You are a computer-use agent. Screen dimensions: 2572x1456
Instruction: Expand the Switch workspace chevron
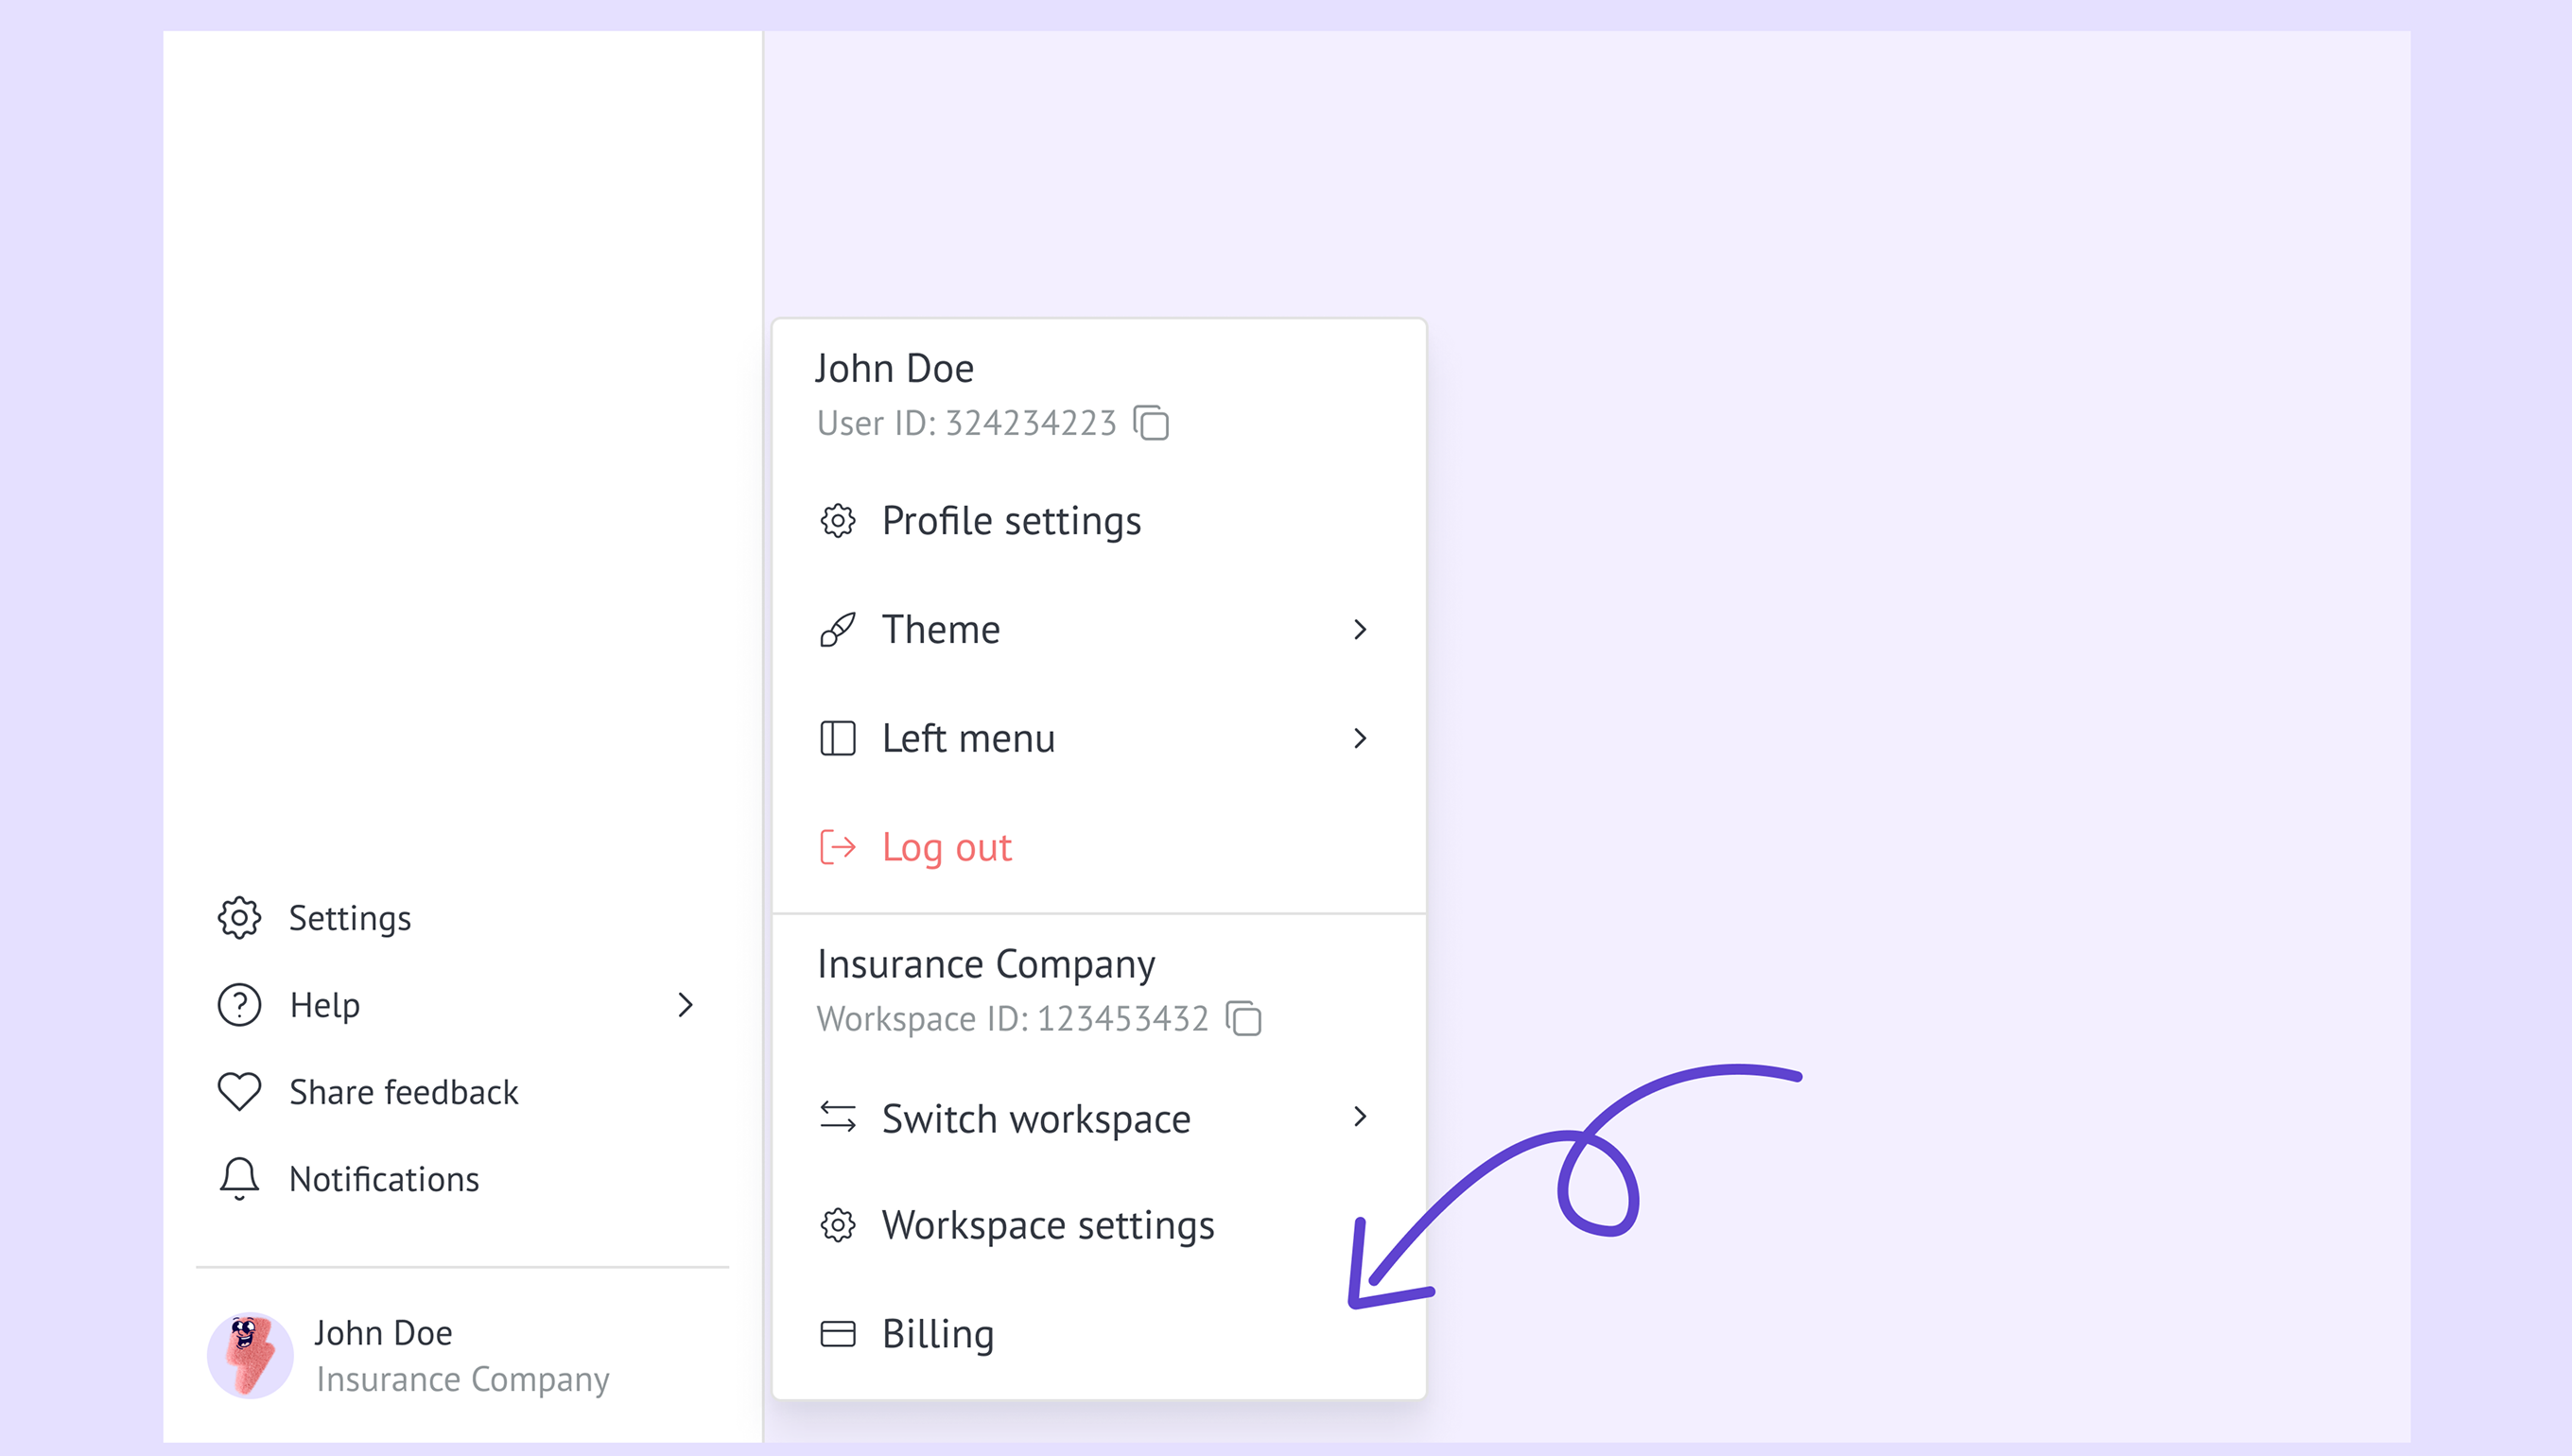(x=1360, y=1117)
